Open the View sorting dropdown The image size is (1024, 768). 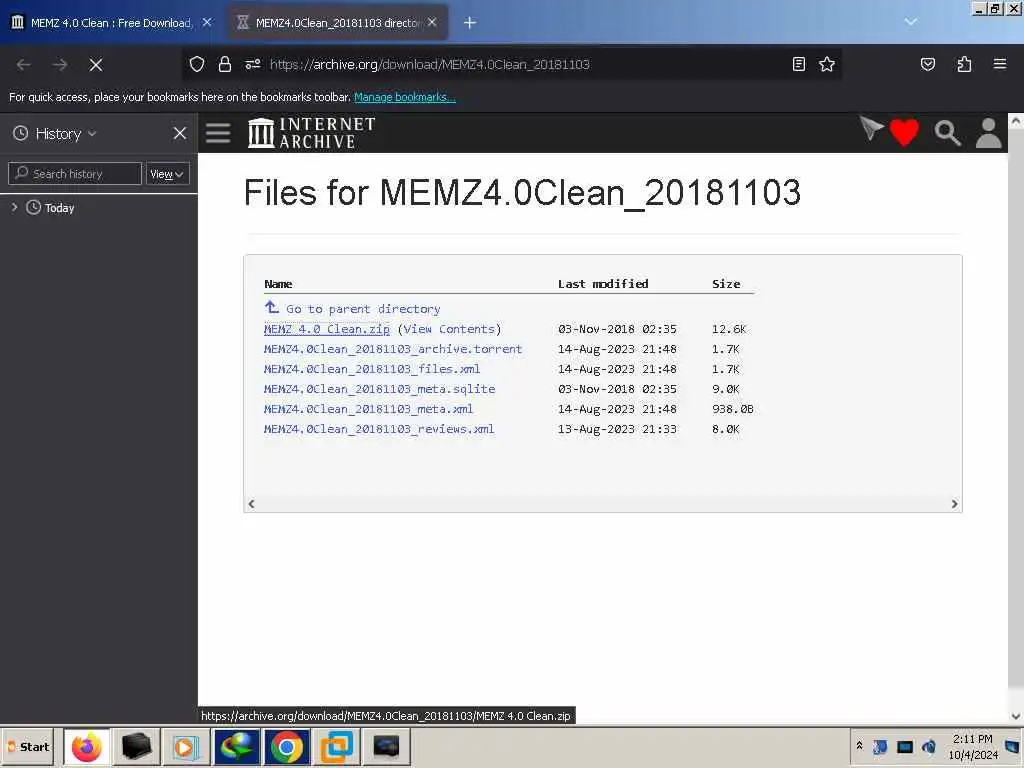167,174
